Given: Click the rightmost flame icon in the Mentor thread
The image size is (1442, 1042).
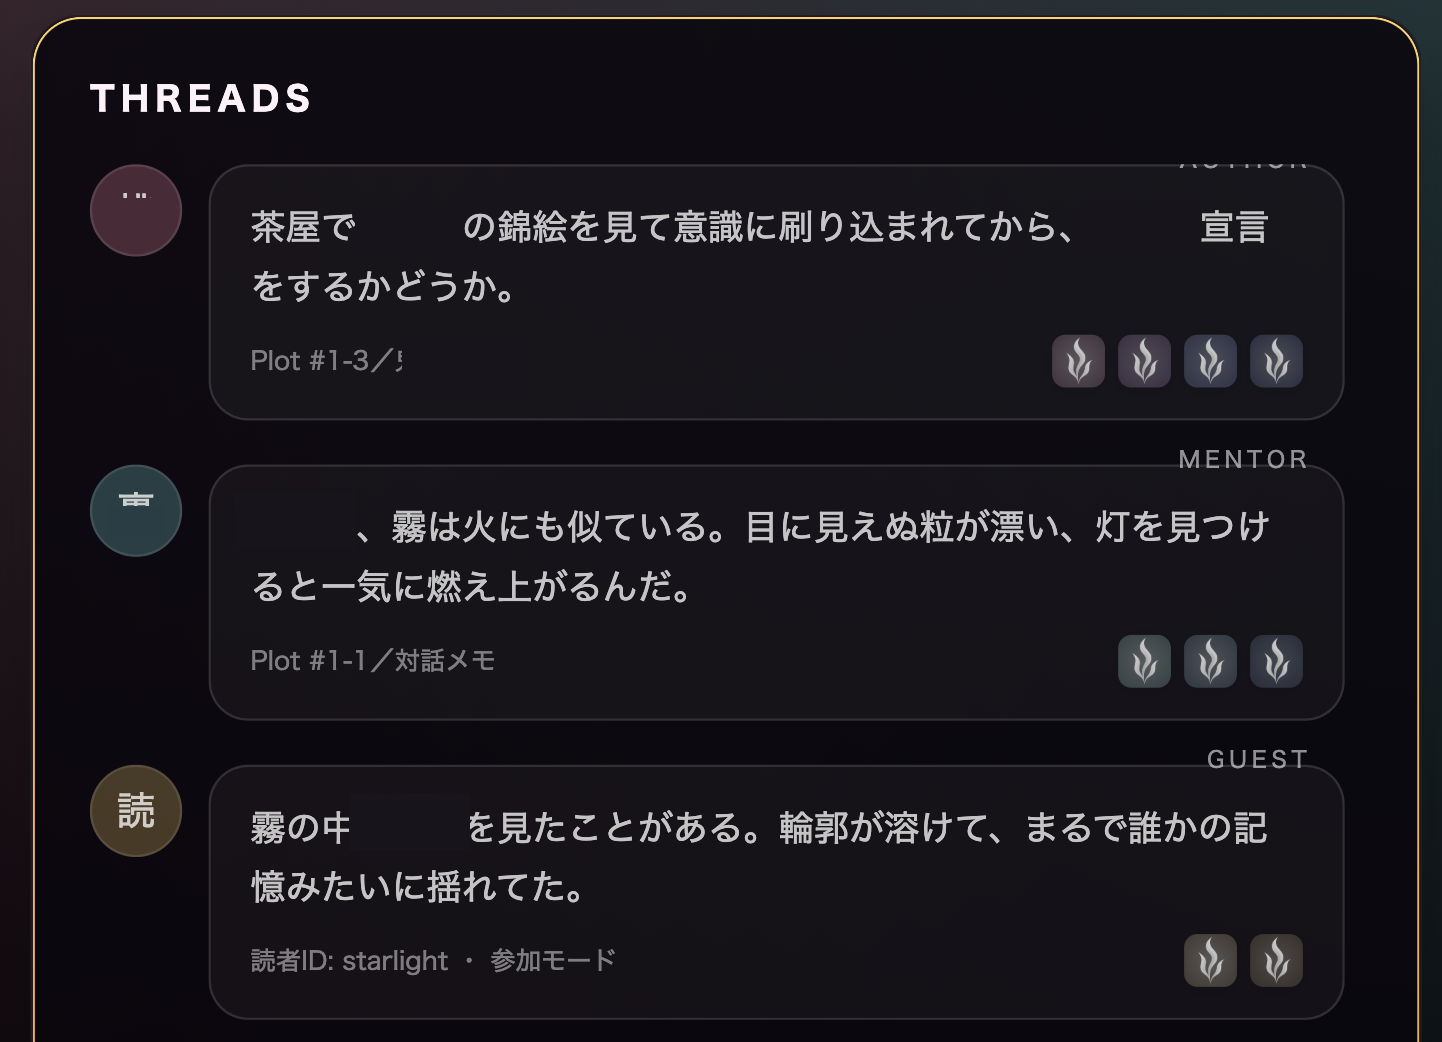Looking at the screenshot, I should tap(1276, 661).
